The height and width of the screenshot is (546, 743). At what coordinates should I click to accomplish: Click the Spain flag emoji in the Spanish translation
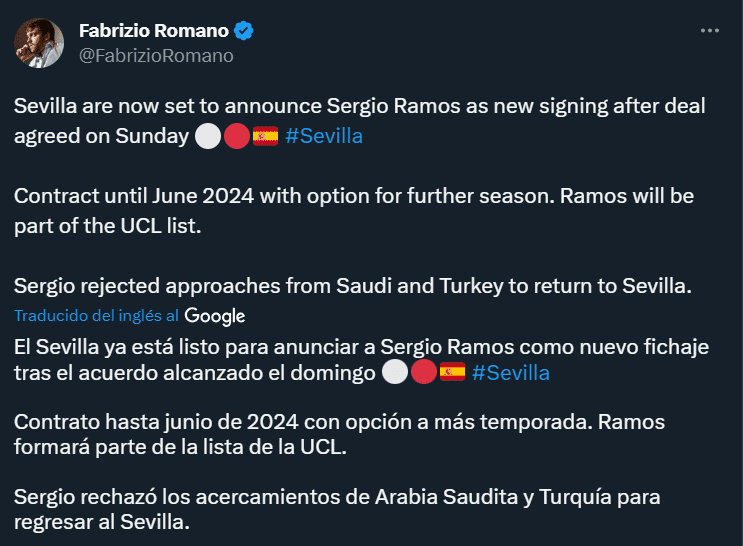point(453,373)
